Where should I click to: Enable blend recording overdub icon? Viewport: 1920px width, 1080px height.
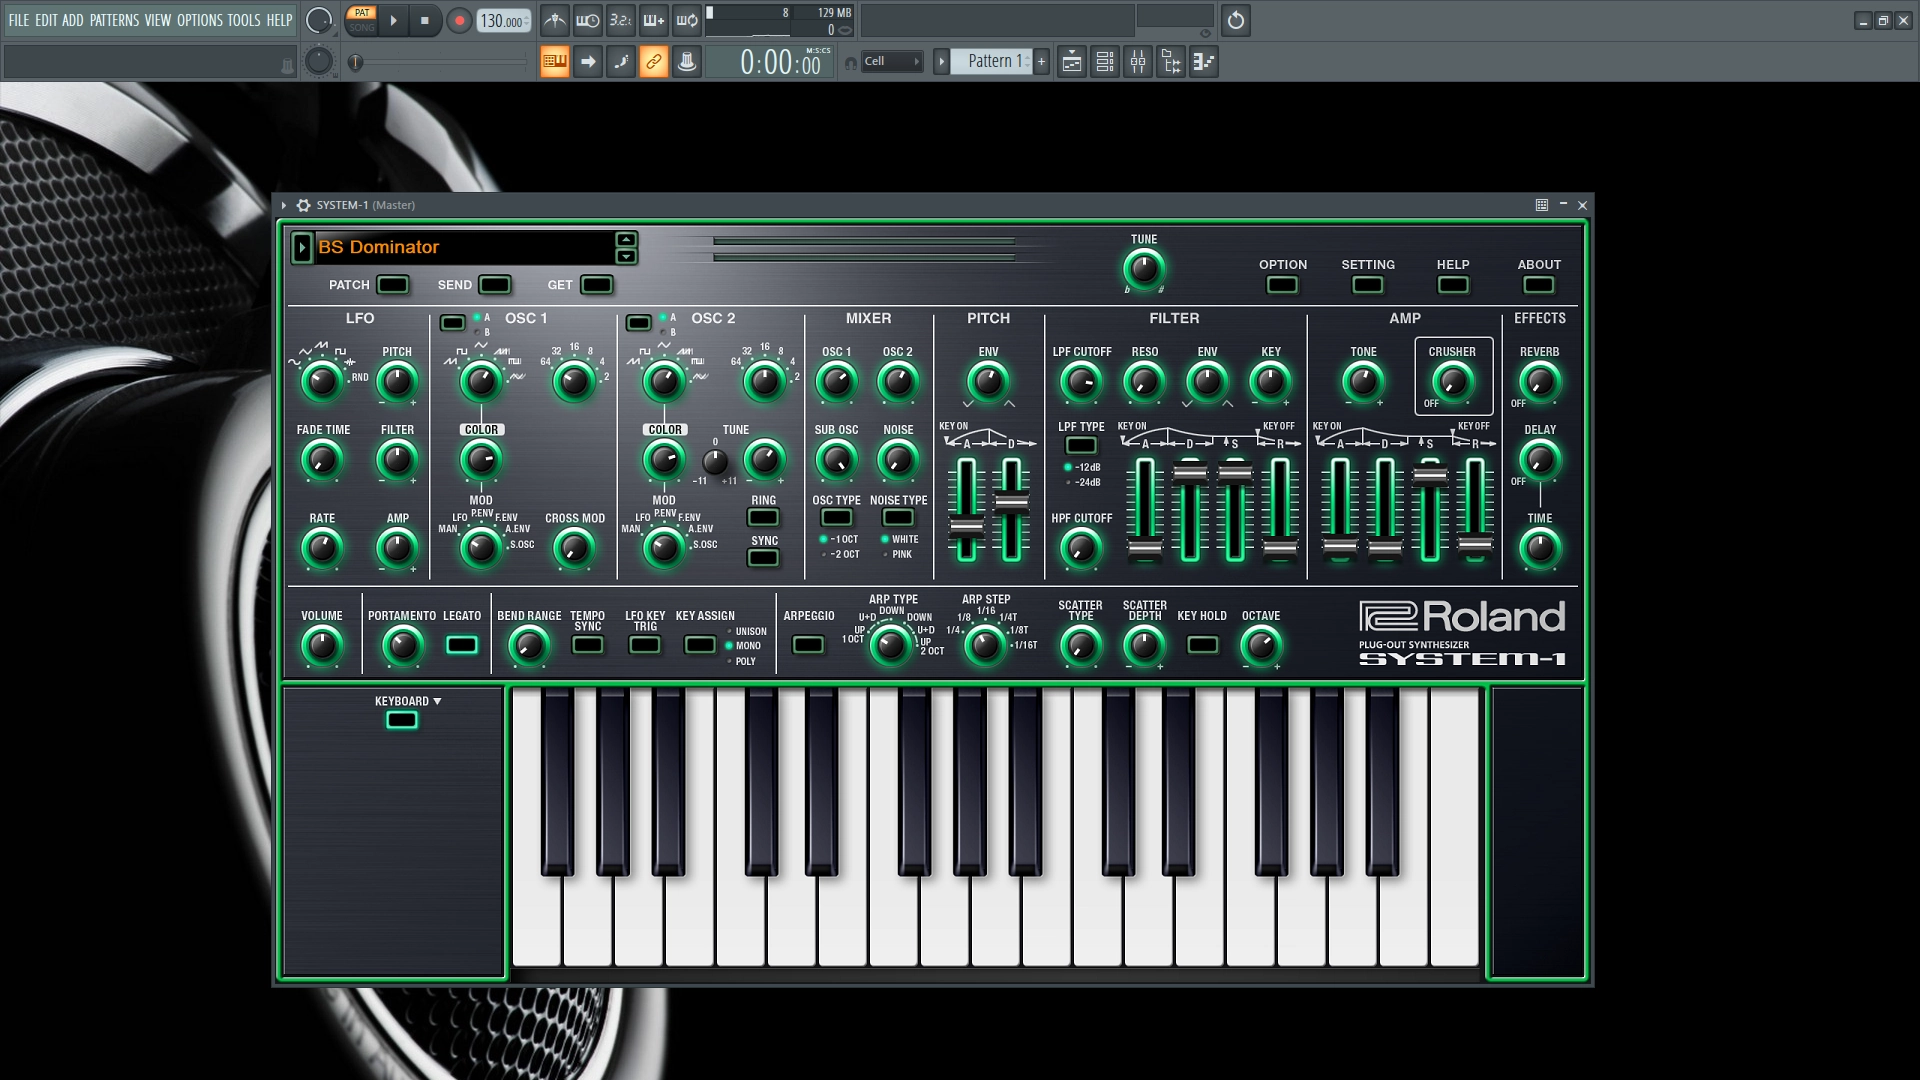[x=654, y=20]
